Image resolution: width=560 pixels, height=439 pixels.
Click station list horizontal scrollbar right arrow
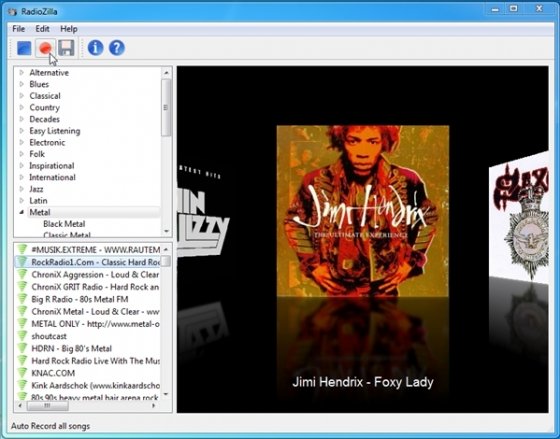tap(154, 405)
